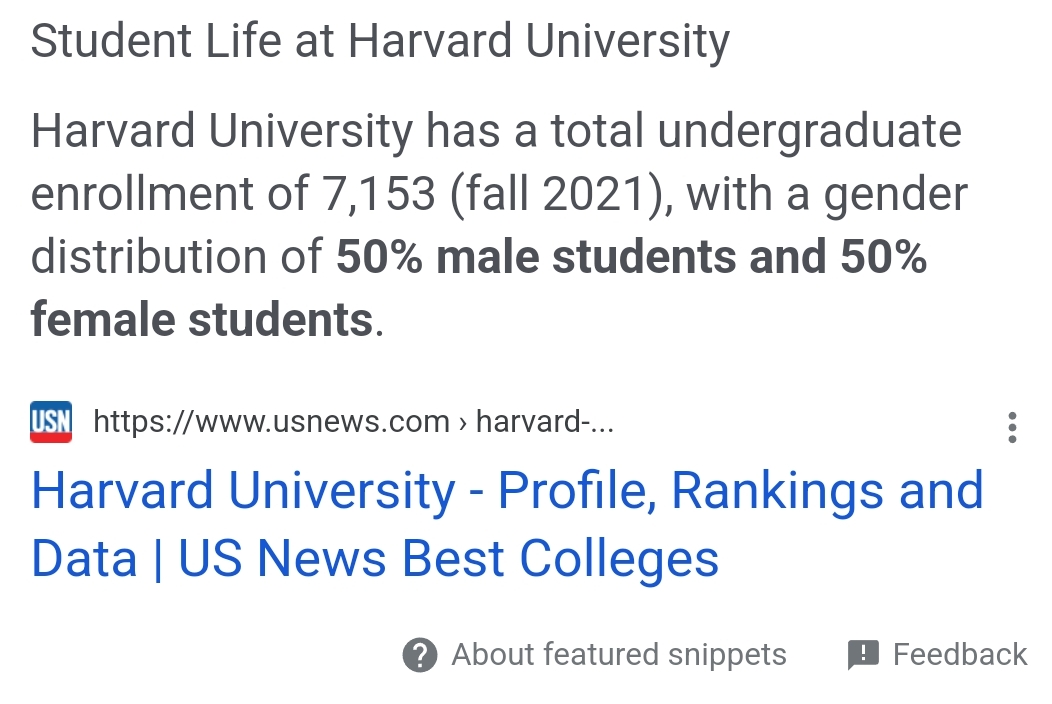The width and height of the screenshot is (1052, 704).
Task: Open the About featured snippets link
Action: point(618,655)
